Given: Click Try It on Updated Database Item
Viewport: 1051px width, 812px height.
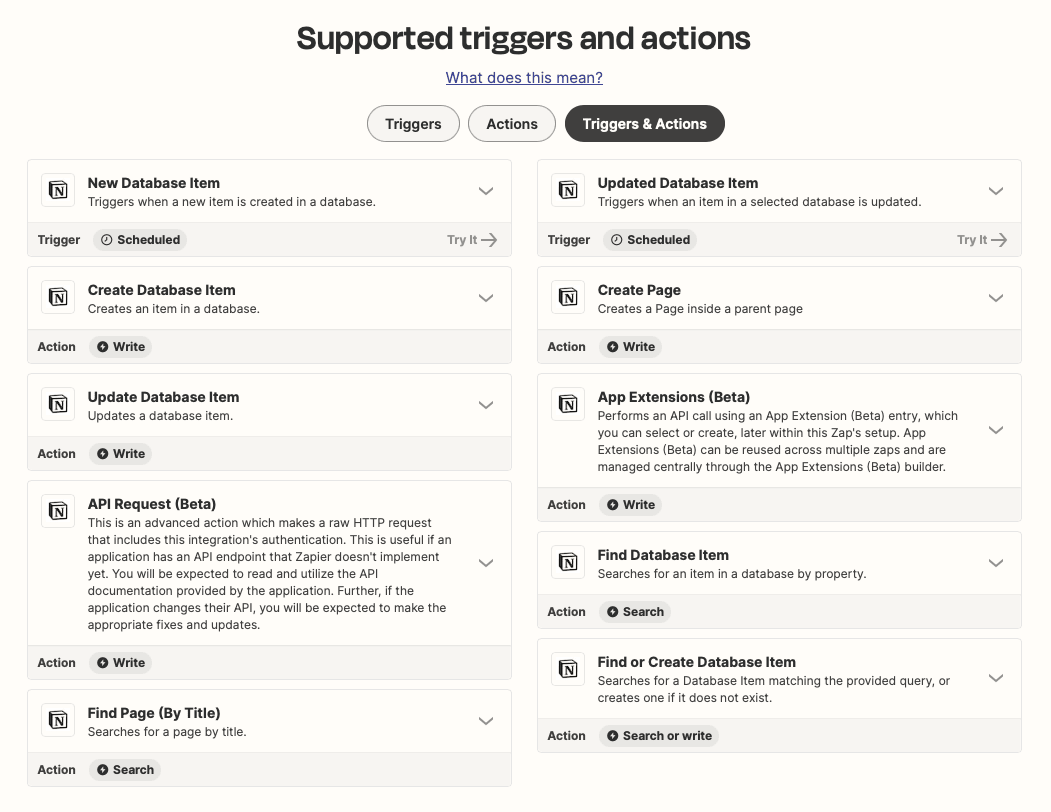Looking at the screenshot, I should [x=982, y=240].
